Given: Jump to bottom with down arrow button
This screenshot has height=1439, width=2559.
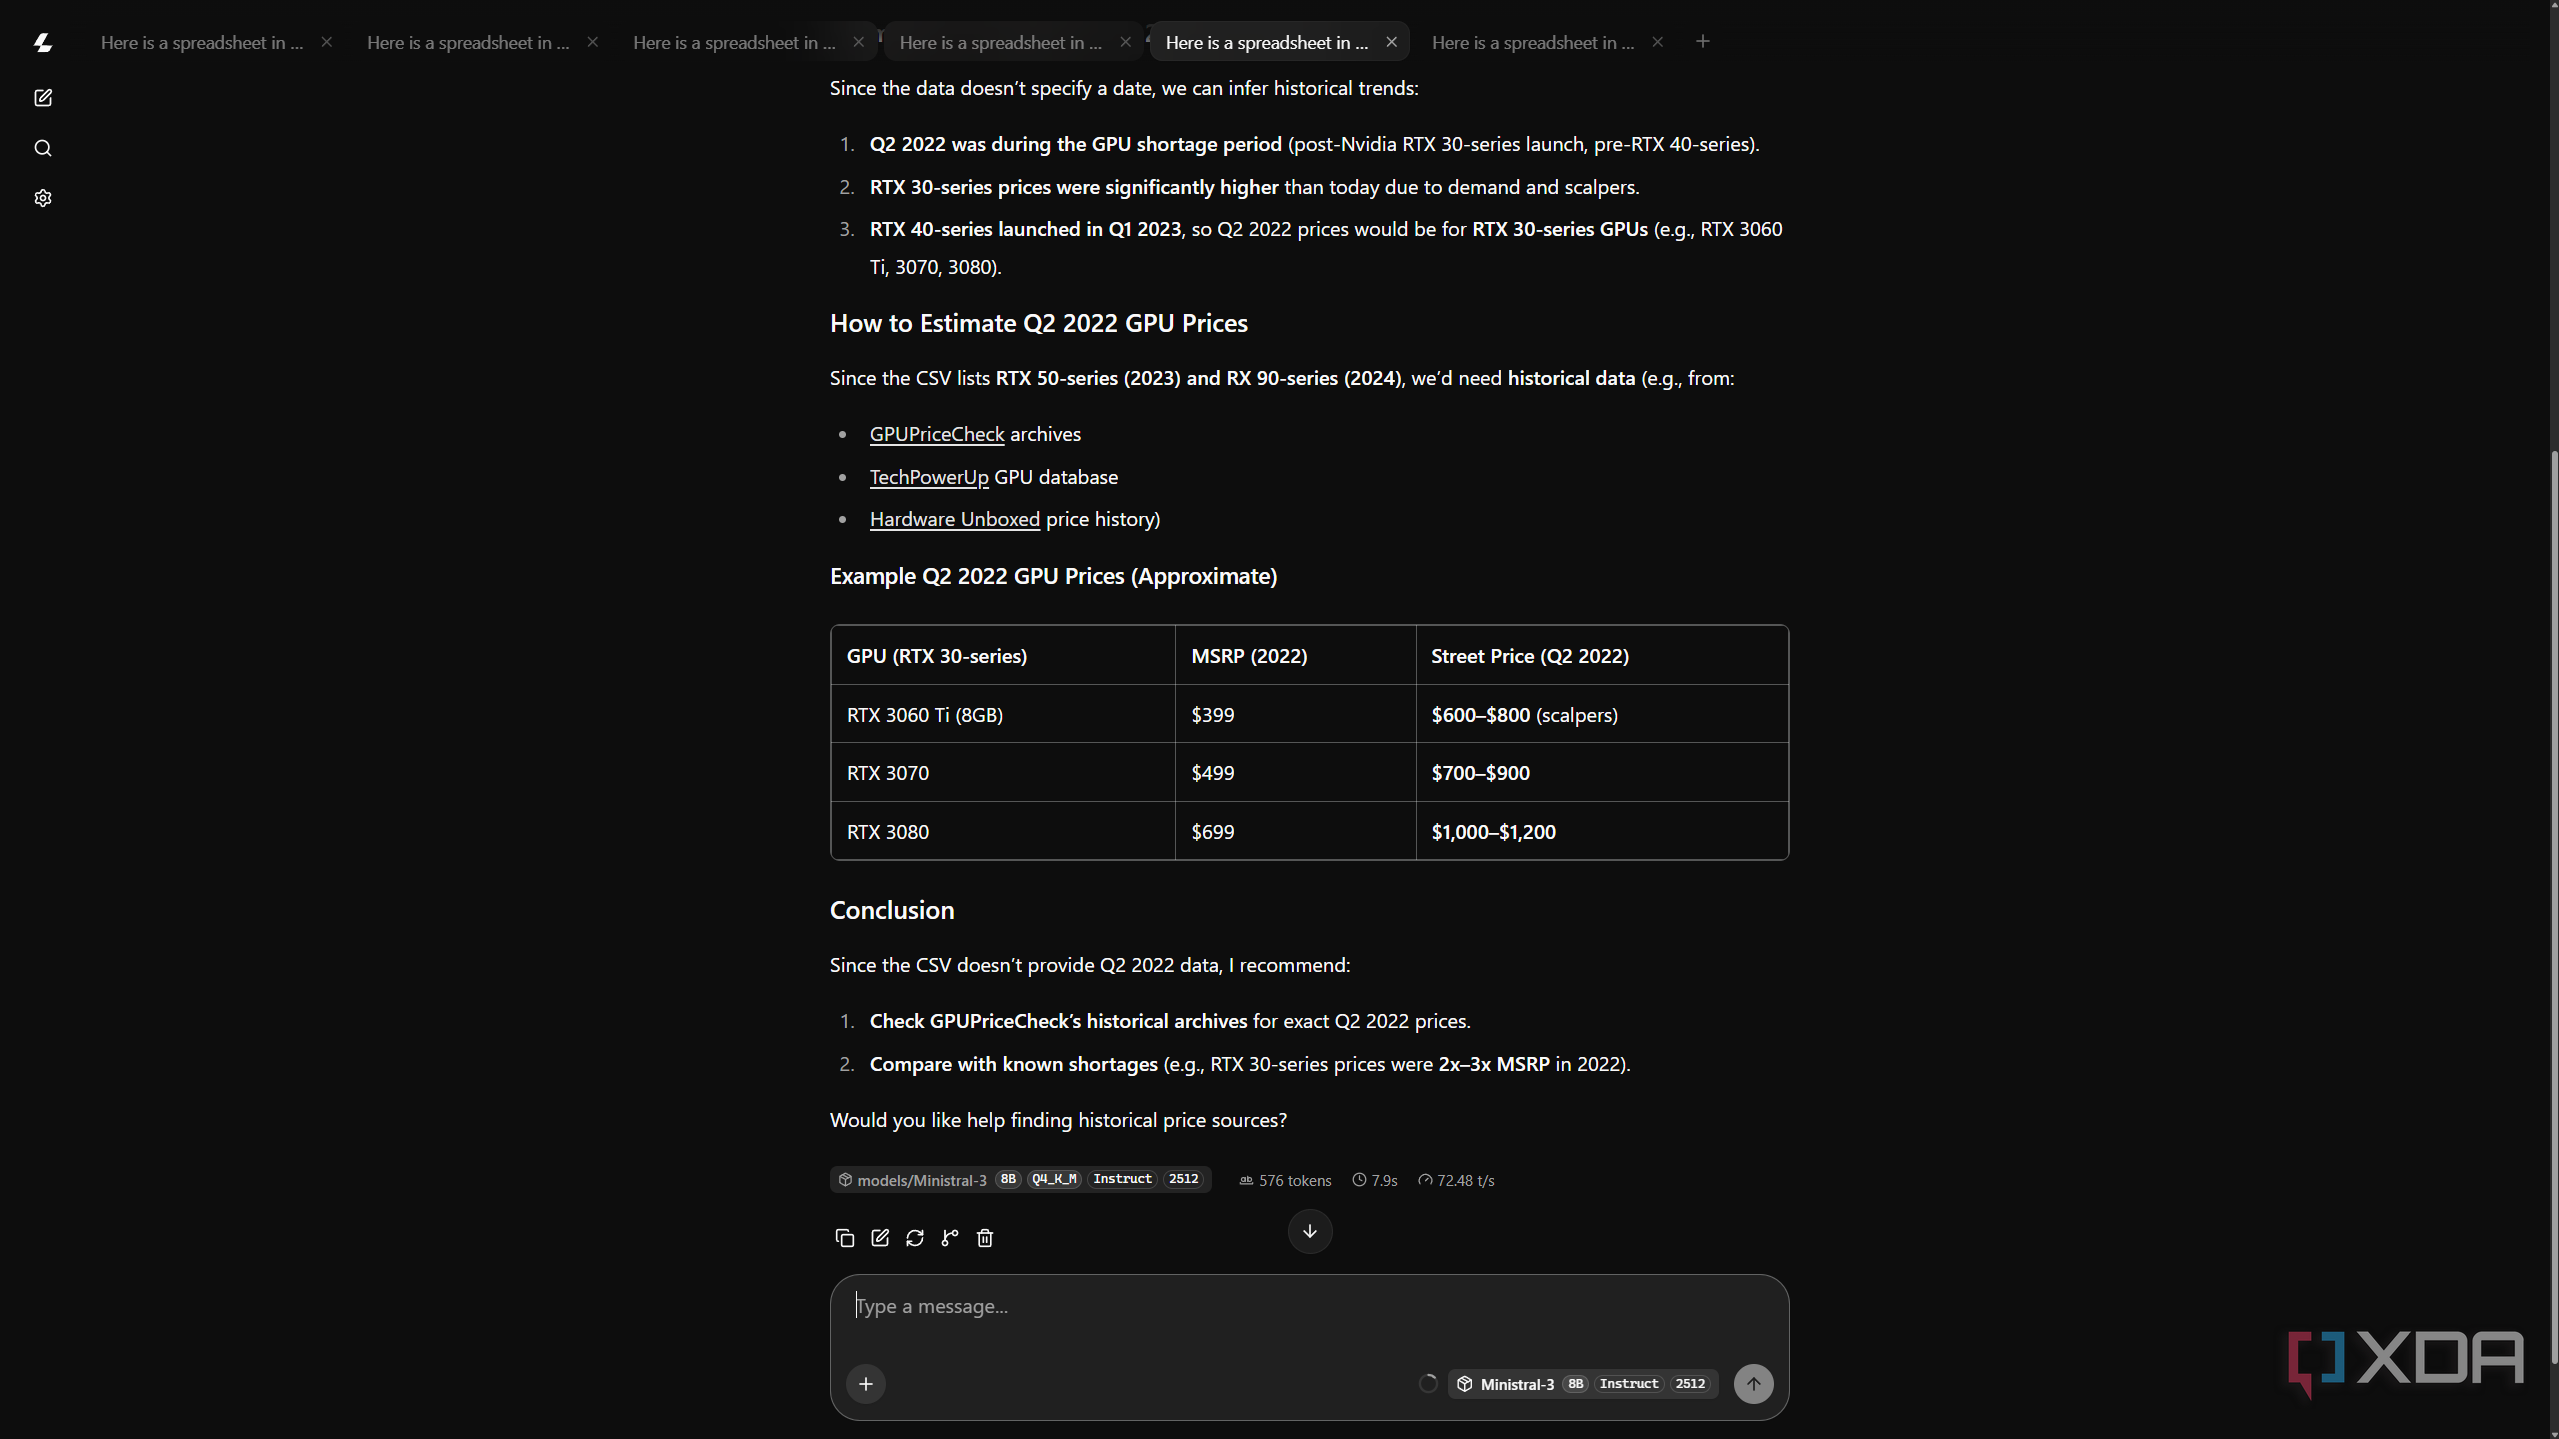Looking at the screenshot, I should (1310, 1231).
